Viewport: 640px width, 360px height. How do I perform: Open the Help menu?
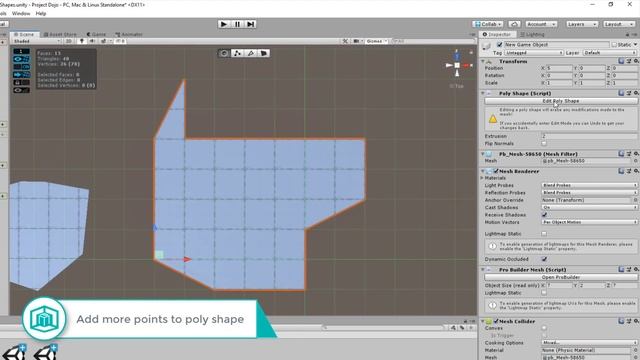click(40, 13)
